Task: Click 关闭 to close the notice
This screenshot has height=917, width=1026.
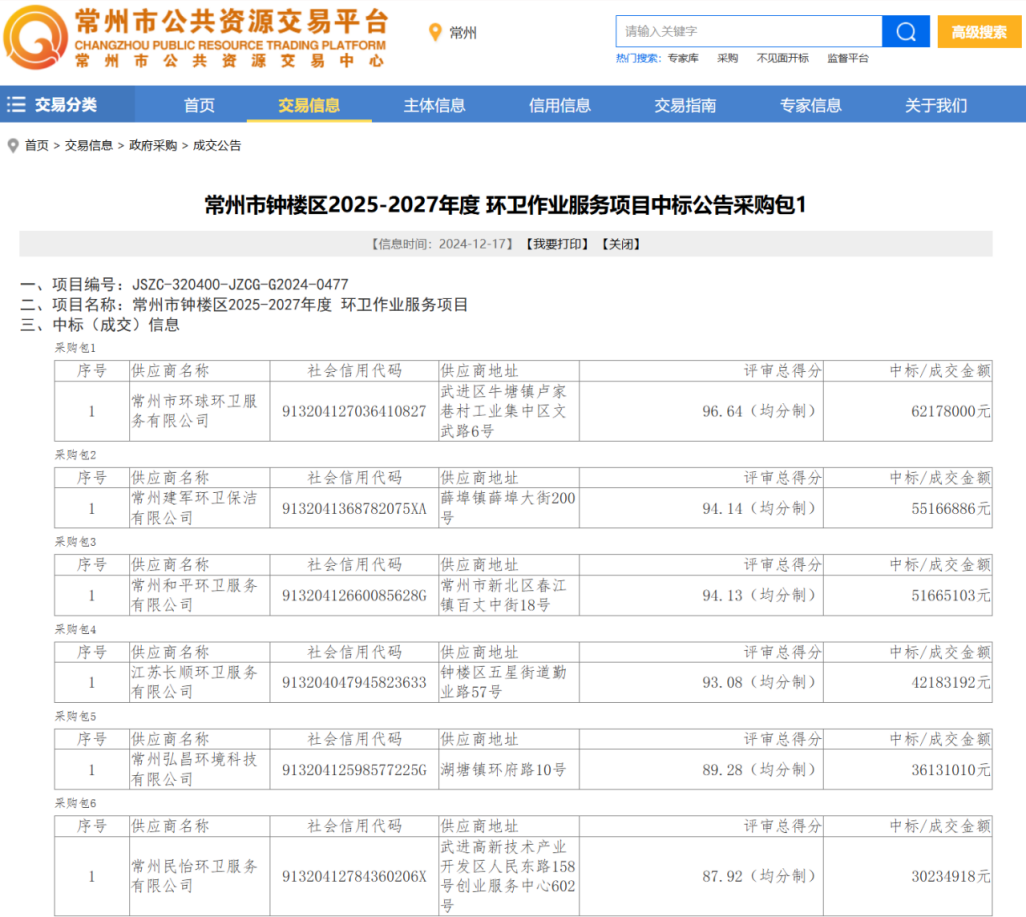Action: coord(621,244)
